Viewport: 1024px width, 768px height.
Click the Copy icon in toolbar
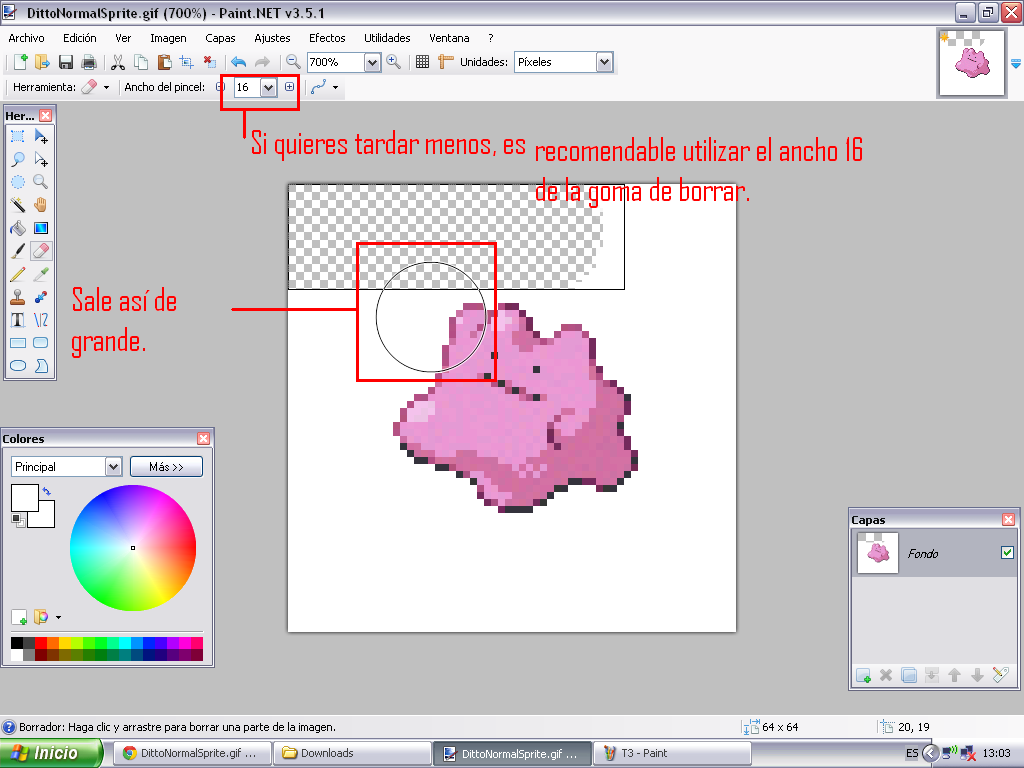tap(140, 62)
